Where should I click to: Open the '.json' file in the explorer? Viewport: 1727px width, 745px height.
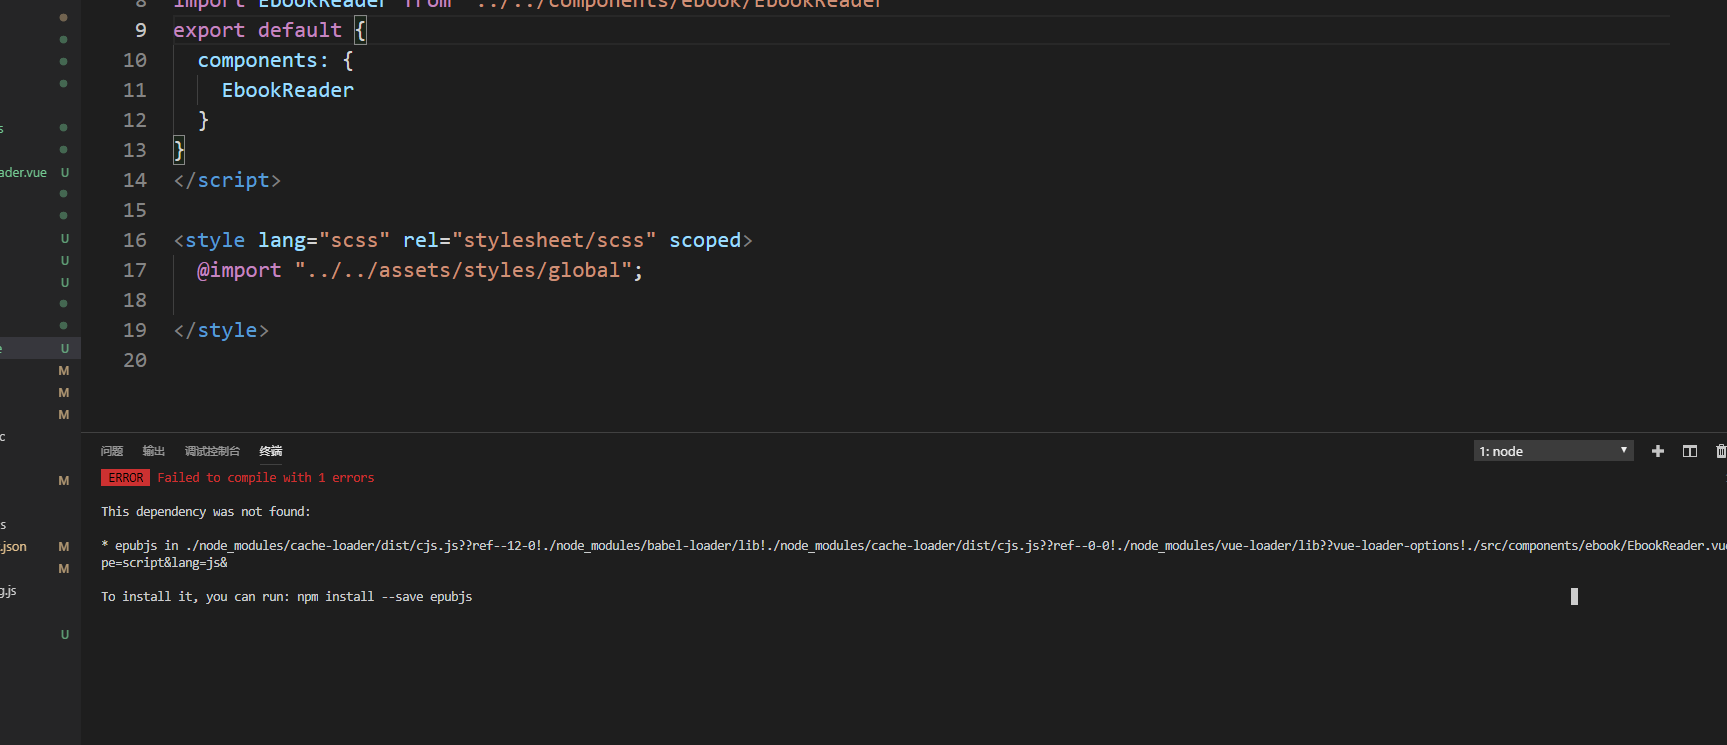[14, 547]
